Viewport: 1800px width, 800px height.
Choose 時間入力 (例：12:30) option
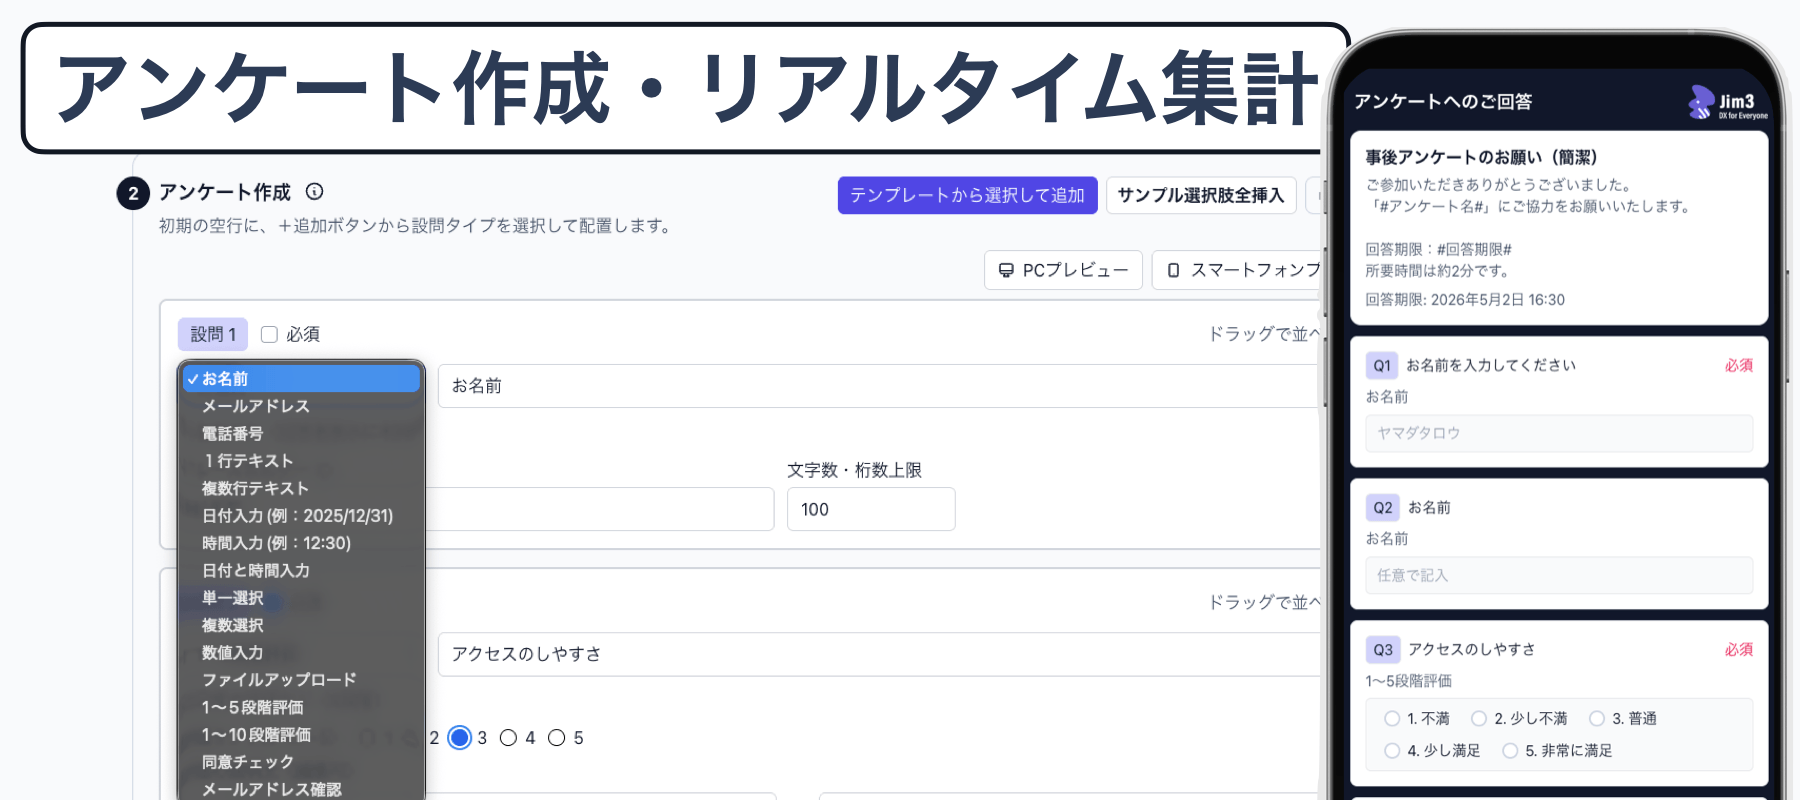point(301,543)
